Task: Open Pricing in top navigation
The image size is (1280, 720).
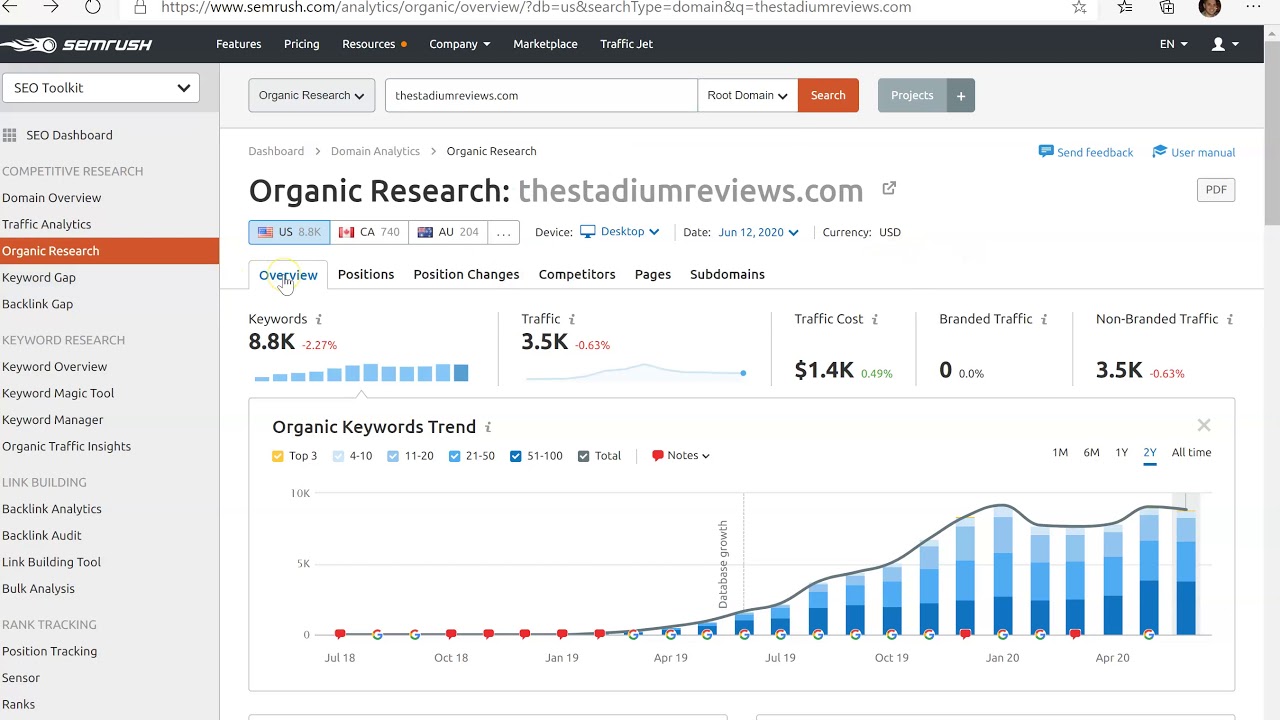Action: pyautogui.click(x=301, y=44)
